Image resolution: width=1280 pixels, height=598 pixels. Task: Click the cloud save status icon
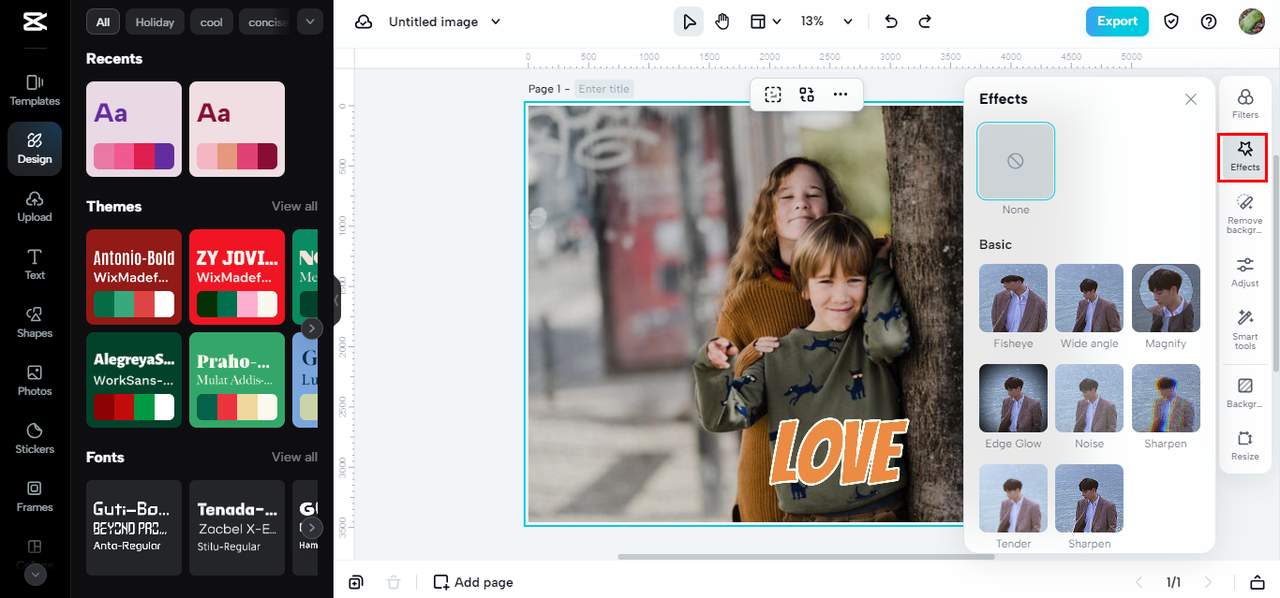click(364, 22)
